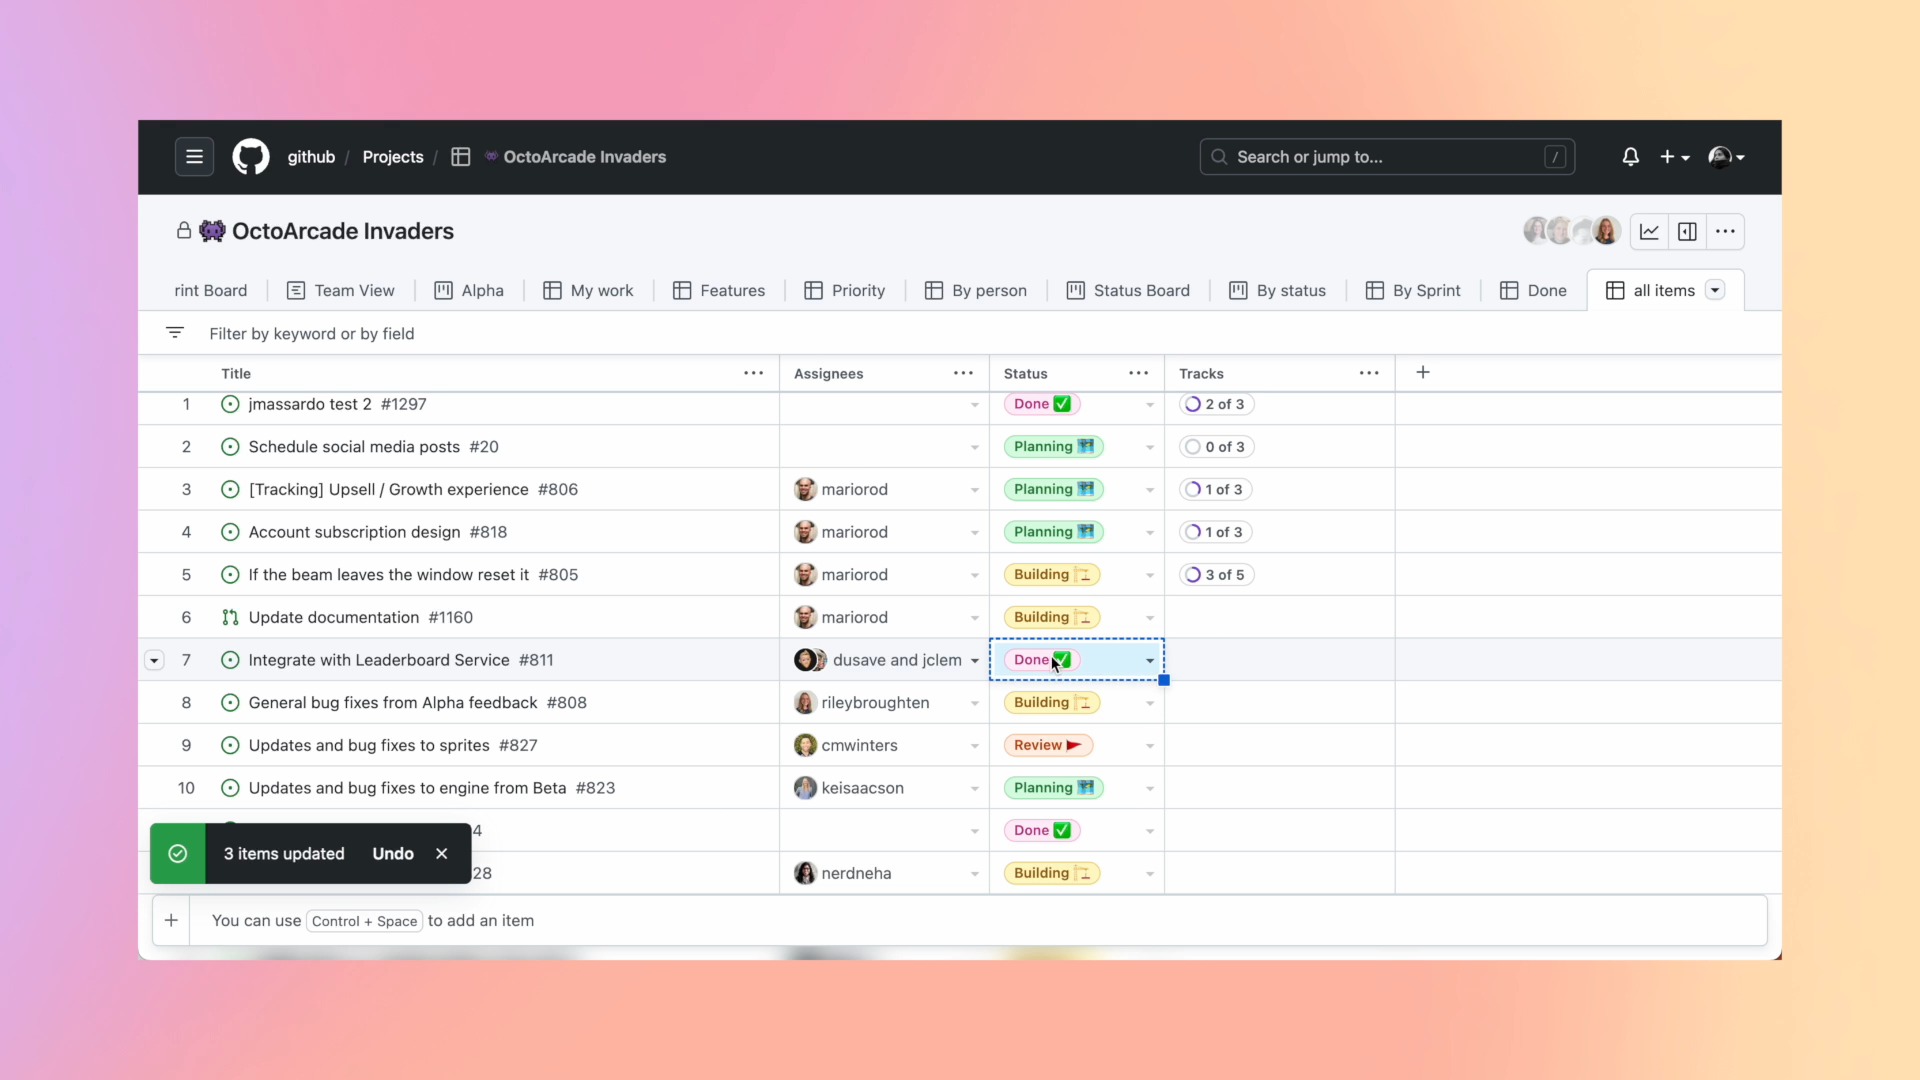Click the add an item input row
The width and height of the screenshot is (1920, 1080).
click(x=960, y=920)
